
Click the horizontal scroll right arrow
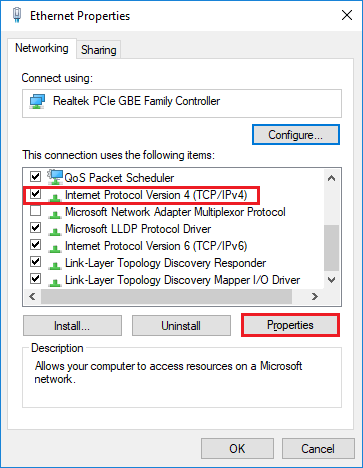(315, 296)
